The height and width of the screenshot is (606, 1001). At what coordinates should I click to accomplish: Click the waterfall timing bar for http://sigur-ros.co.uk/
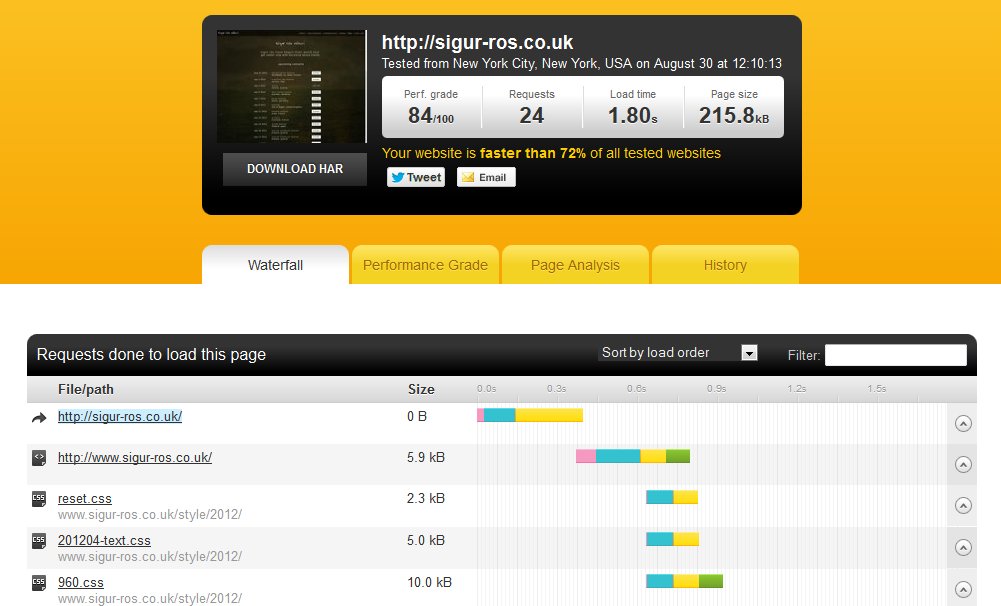530,415
